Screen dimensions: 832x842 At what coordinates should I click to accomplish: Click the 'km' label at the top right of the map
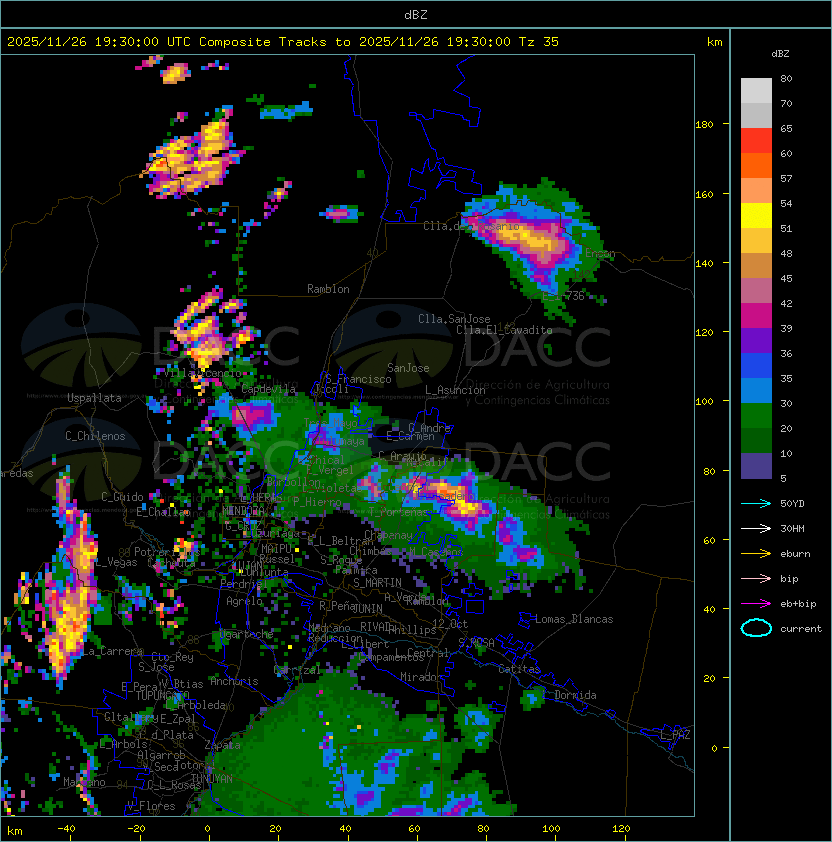tap(714, 42)
